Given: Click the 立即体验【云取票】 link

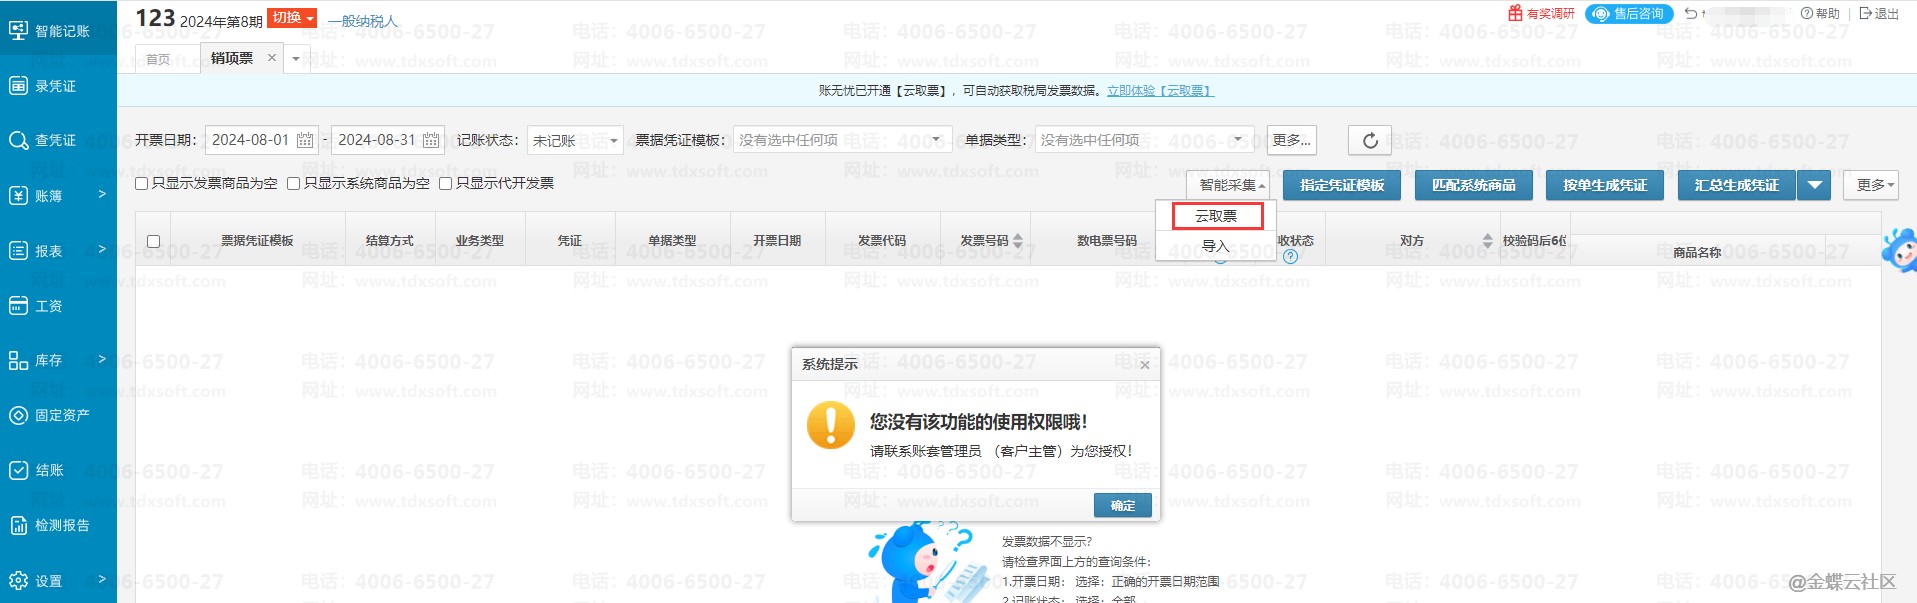Looking at the screenshot, I should (x=1160, y=91).
